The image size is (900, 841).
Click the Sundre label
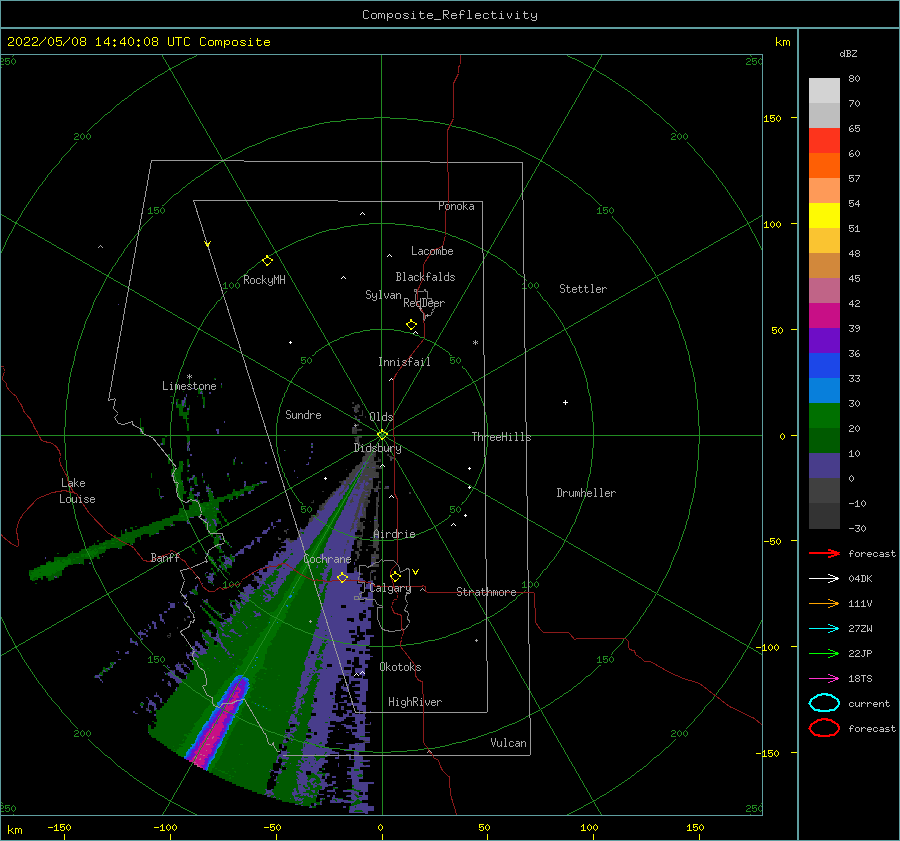[303, 414]
